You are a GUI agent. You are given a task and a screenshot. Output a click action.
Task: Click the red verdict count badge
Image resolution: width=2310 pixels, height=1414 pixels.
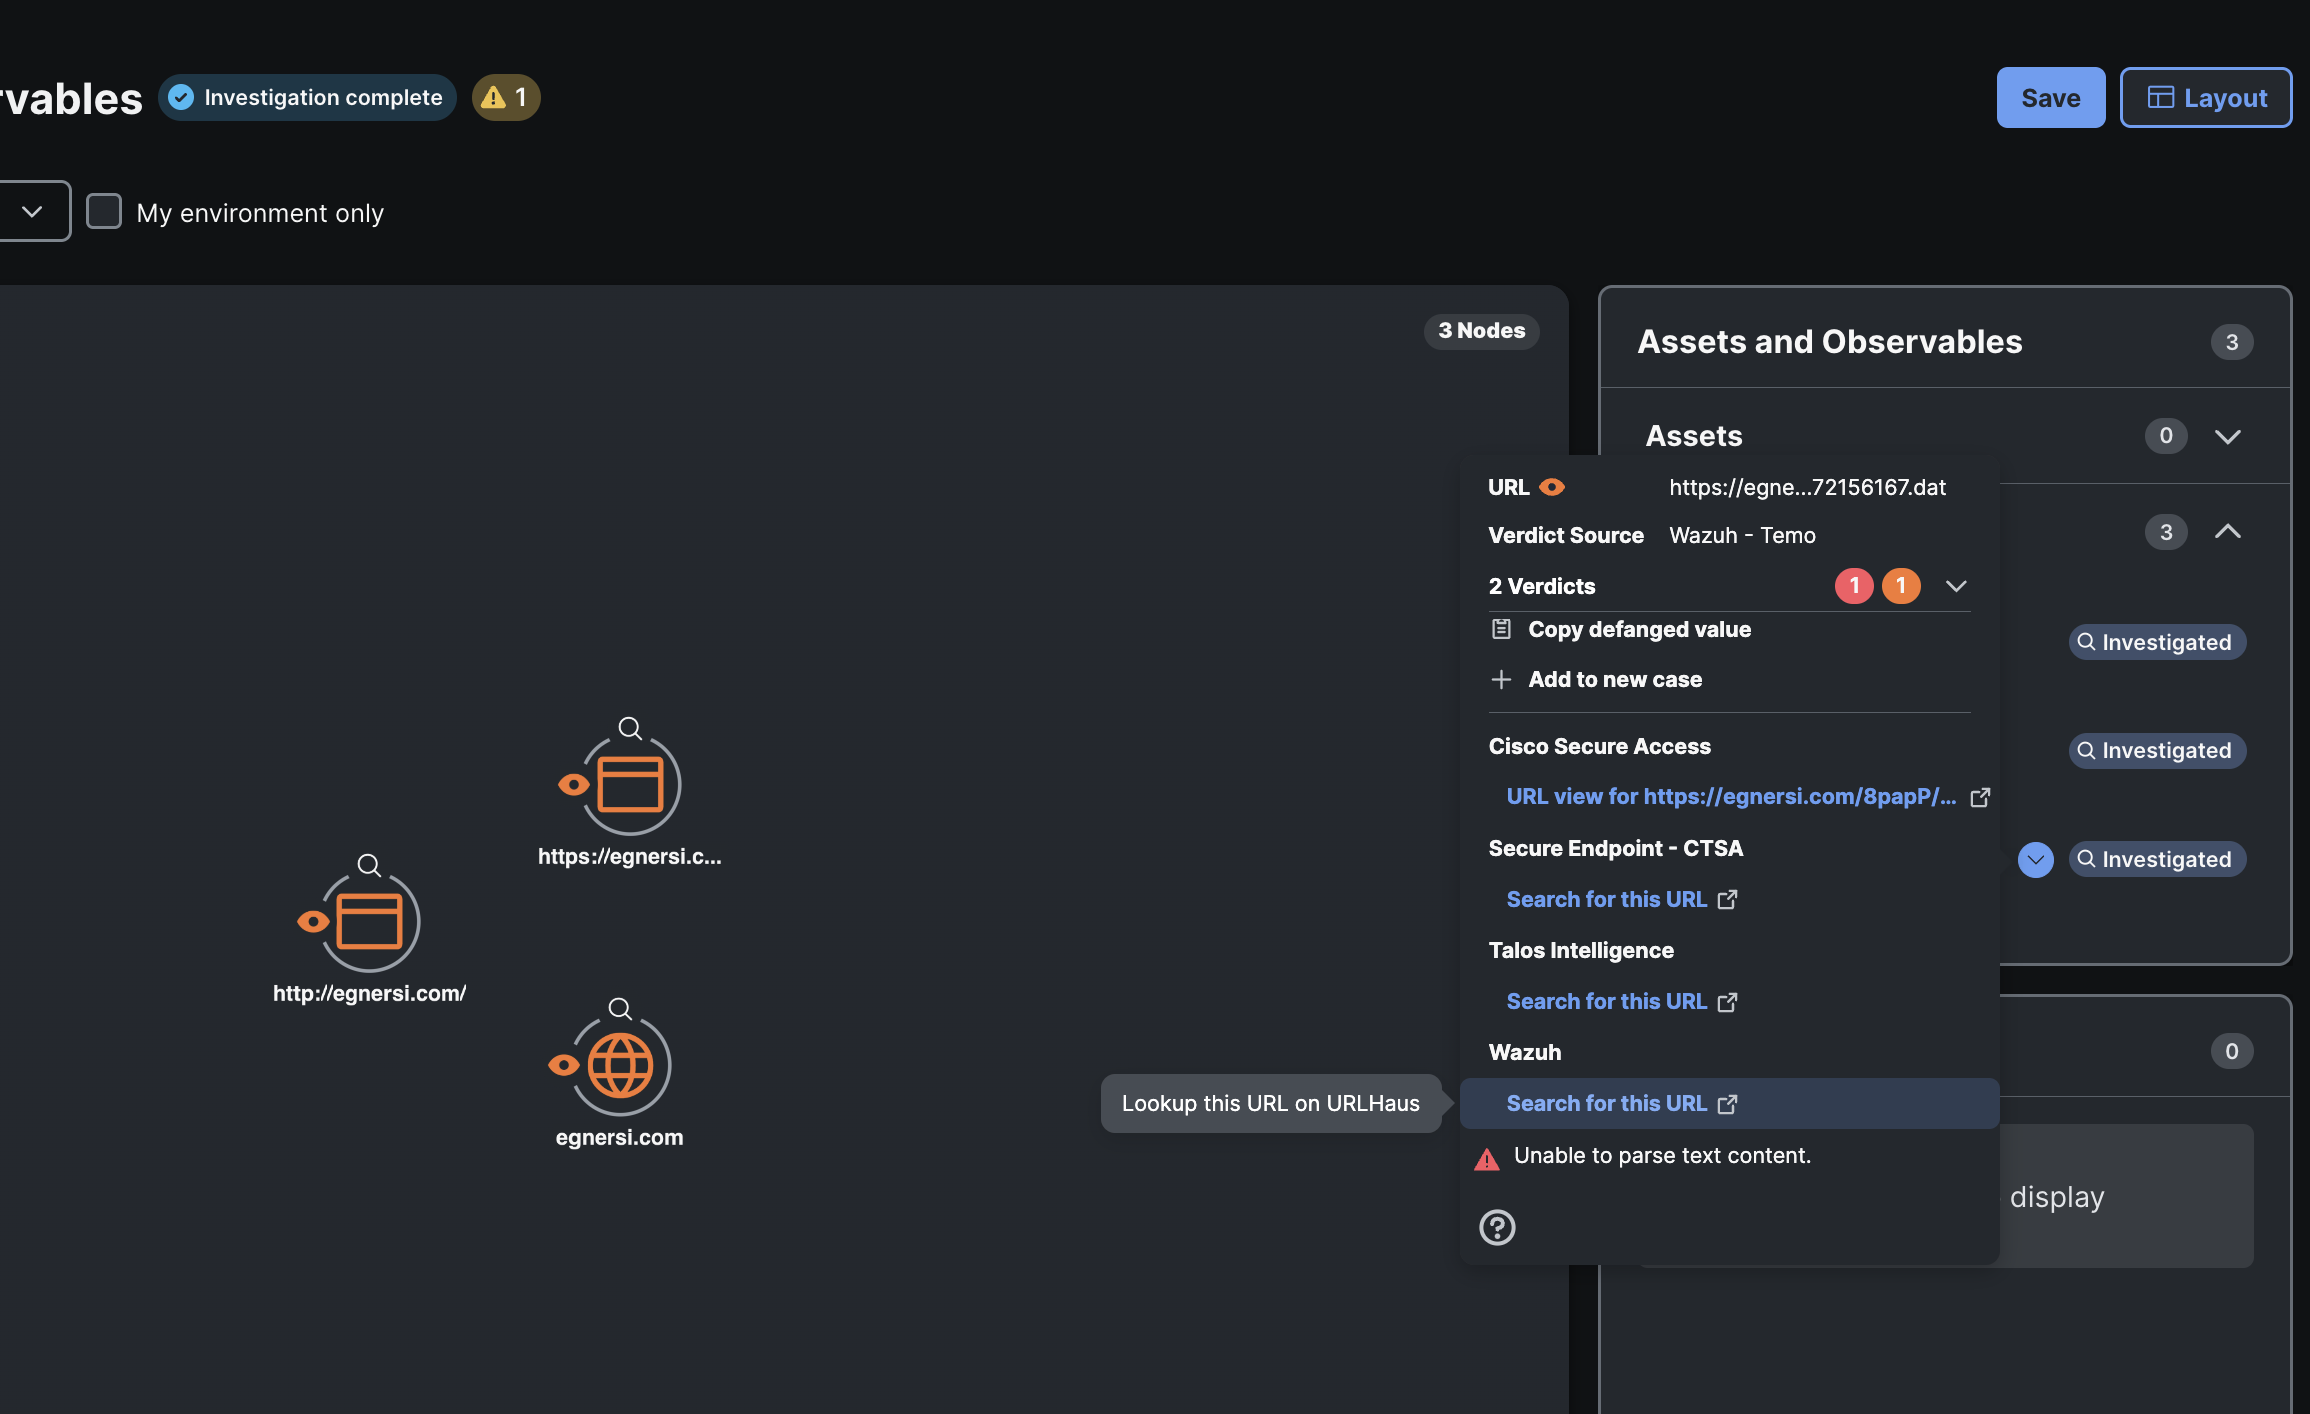(x=1853, y=586)
